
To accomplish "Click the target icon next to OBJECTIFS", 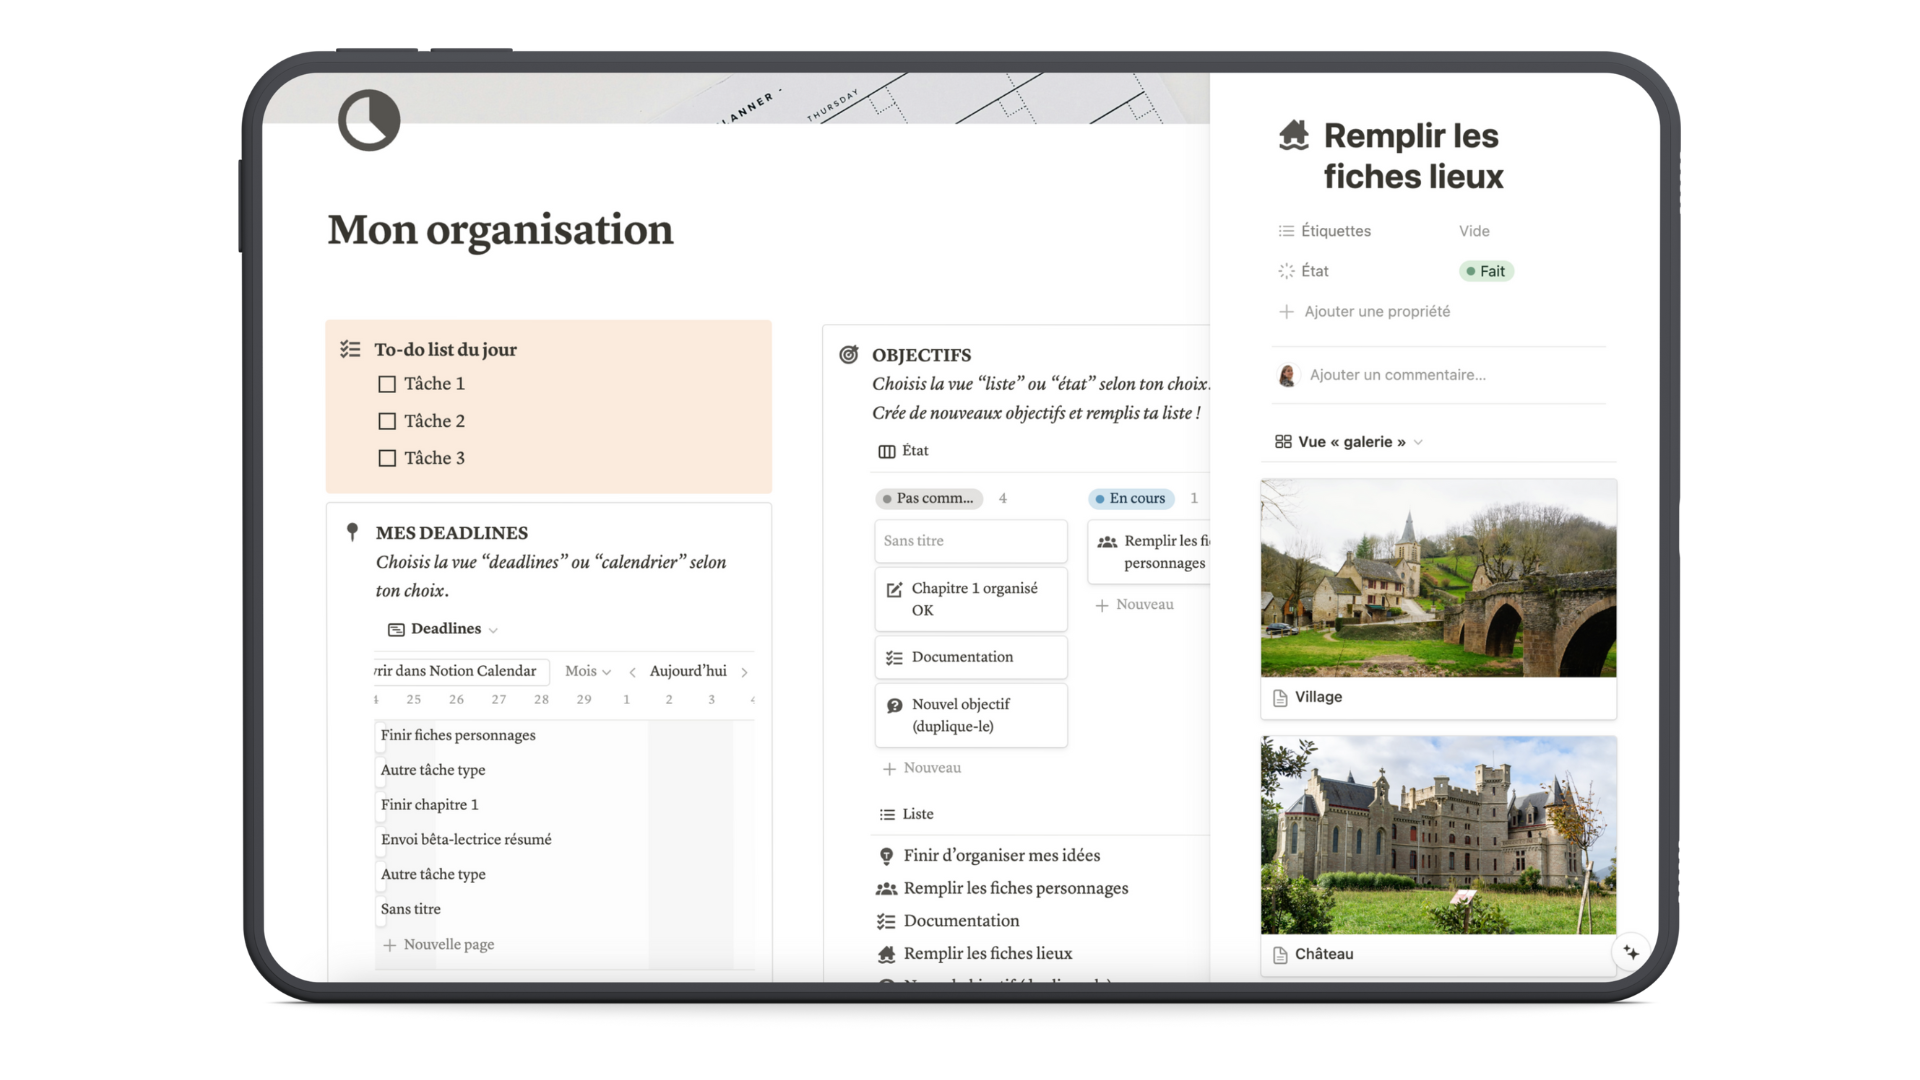I will tap(849, 354).
